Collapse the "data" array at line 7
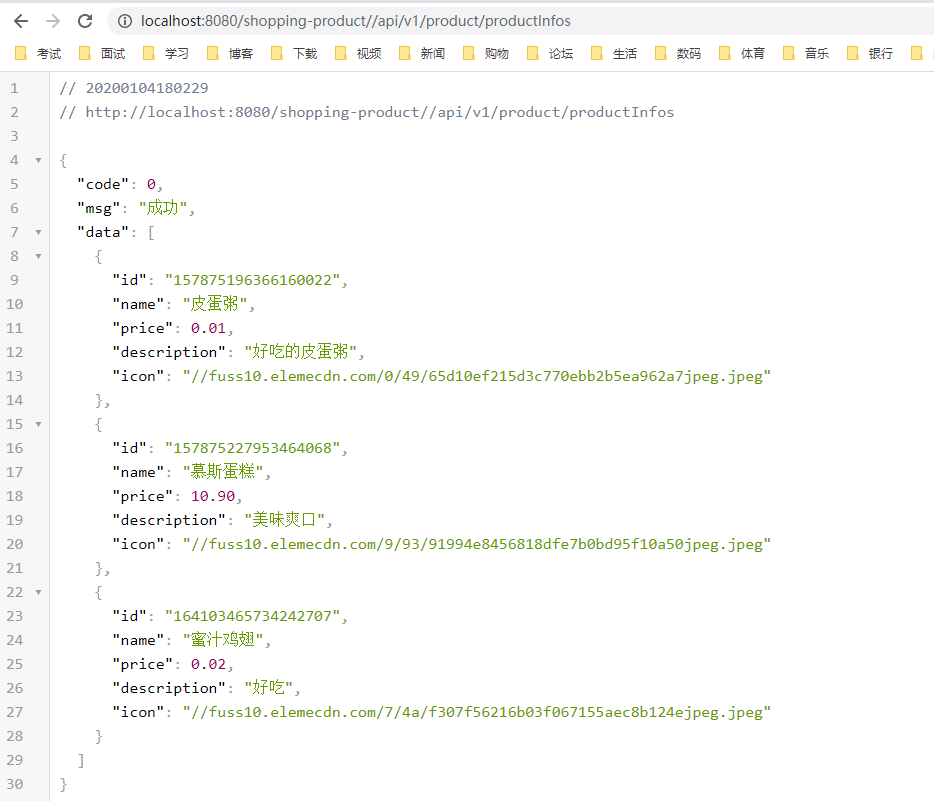 (x=39, y=232)
